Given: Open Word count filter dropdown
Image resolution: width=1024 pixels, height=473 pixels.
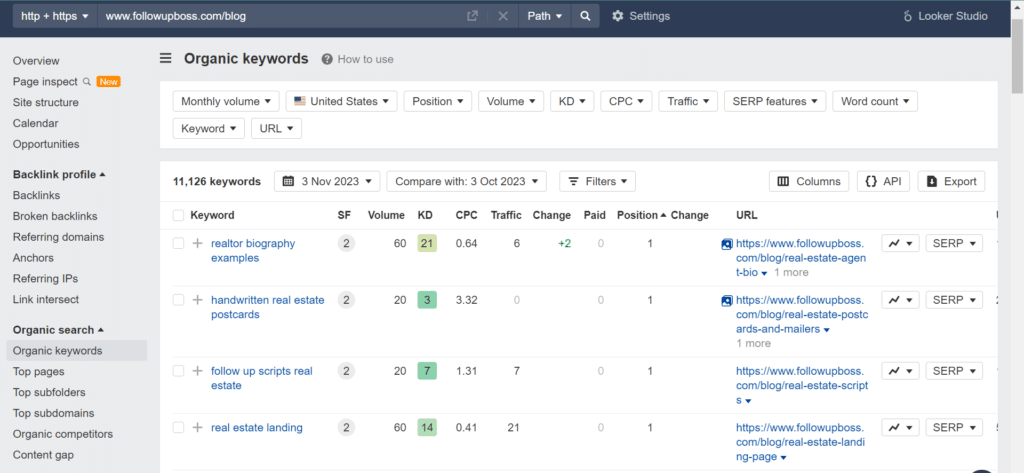Looking at the screenshot, I should [875, 101].
